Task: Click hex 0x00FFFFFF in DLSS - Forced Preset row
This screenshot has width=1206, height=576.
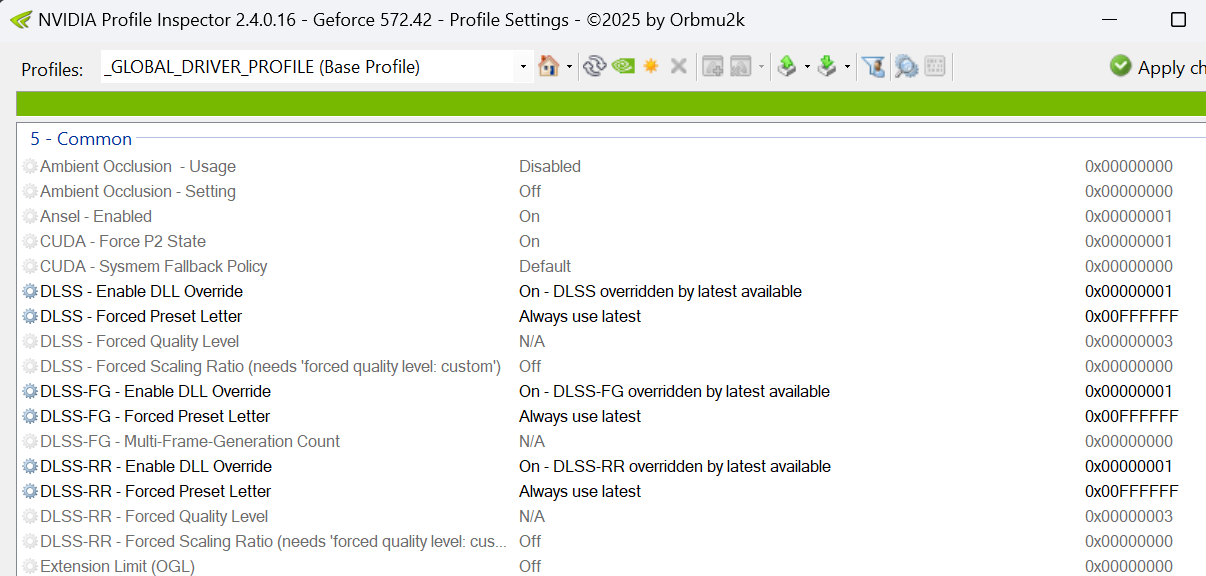Action: point(1131,317)
